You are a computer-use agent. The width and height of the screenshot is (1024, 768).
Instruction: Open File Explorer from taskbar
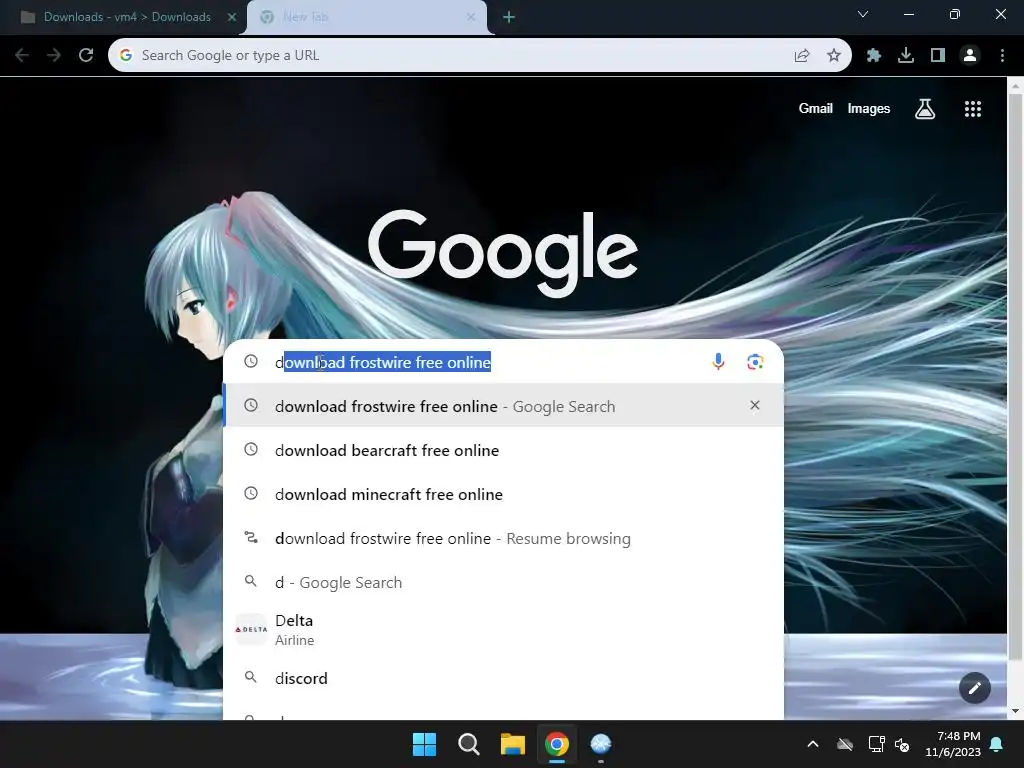[513, 744]
